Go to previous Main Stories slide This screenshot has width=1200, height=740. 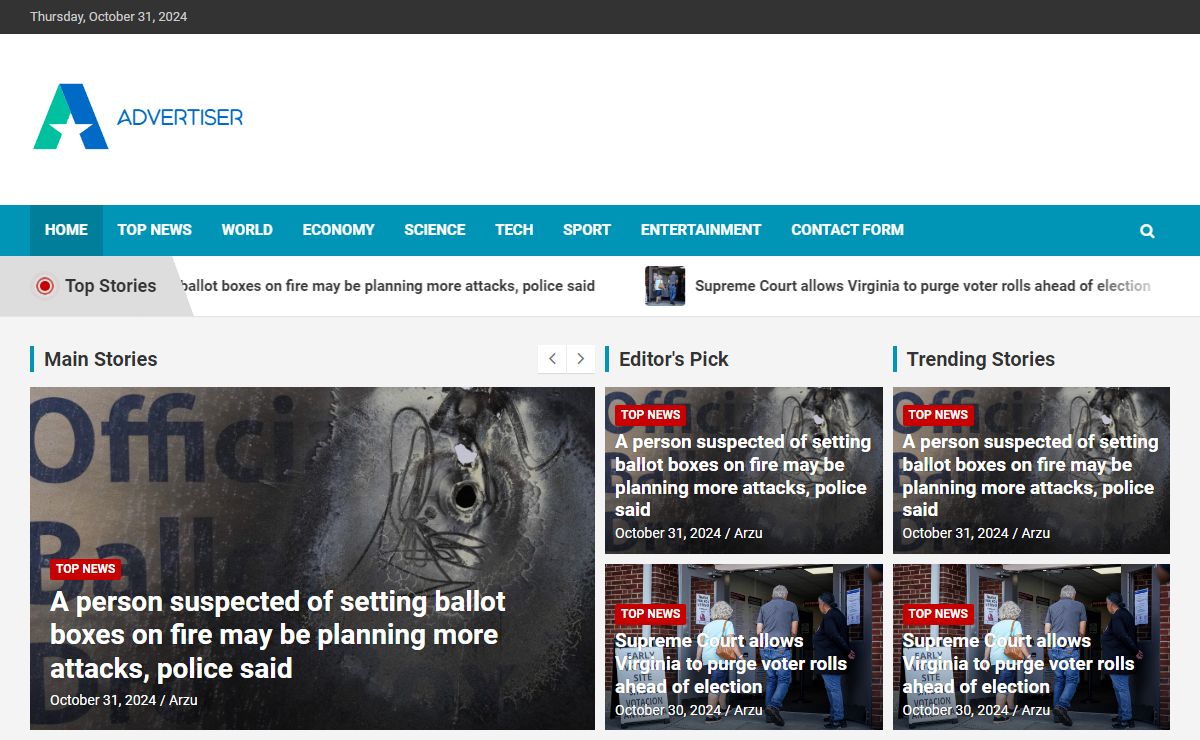coord(552,359)
